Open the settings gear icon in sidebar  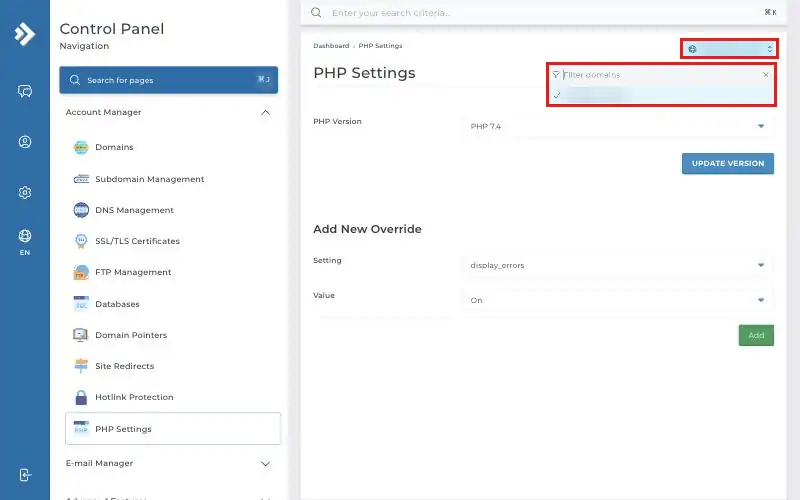[24, 192]
